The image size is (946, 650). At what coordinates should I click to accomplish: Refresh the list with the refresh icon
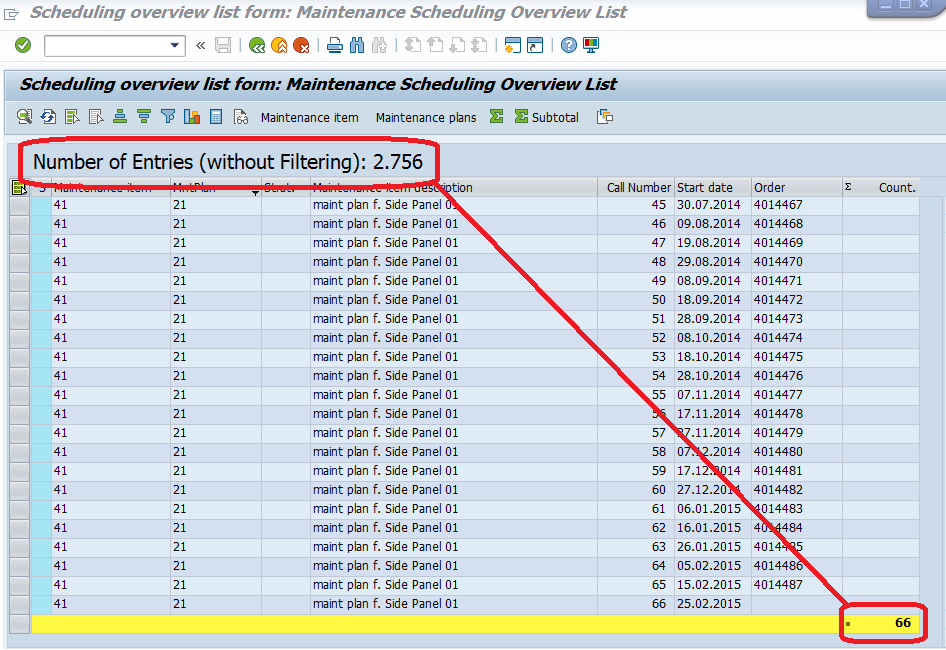point(48,117)
